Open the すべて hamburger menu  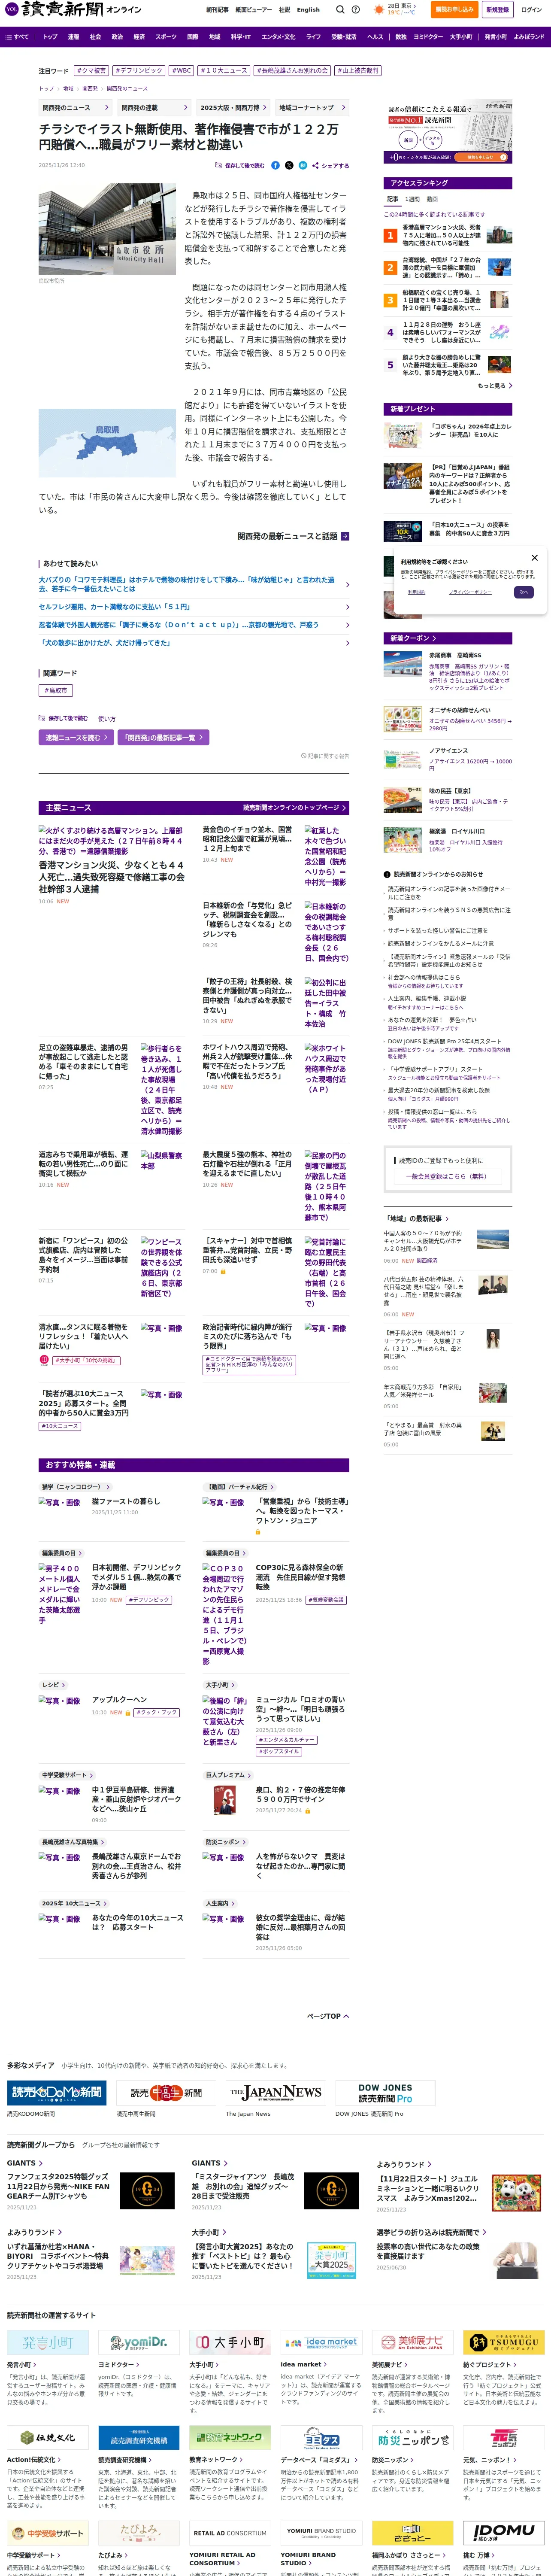(x=17, y=37)
